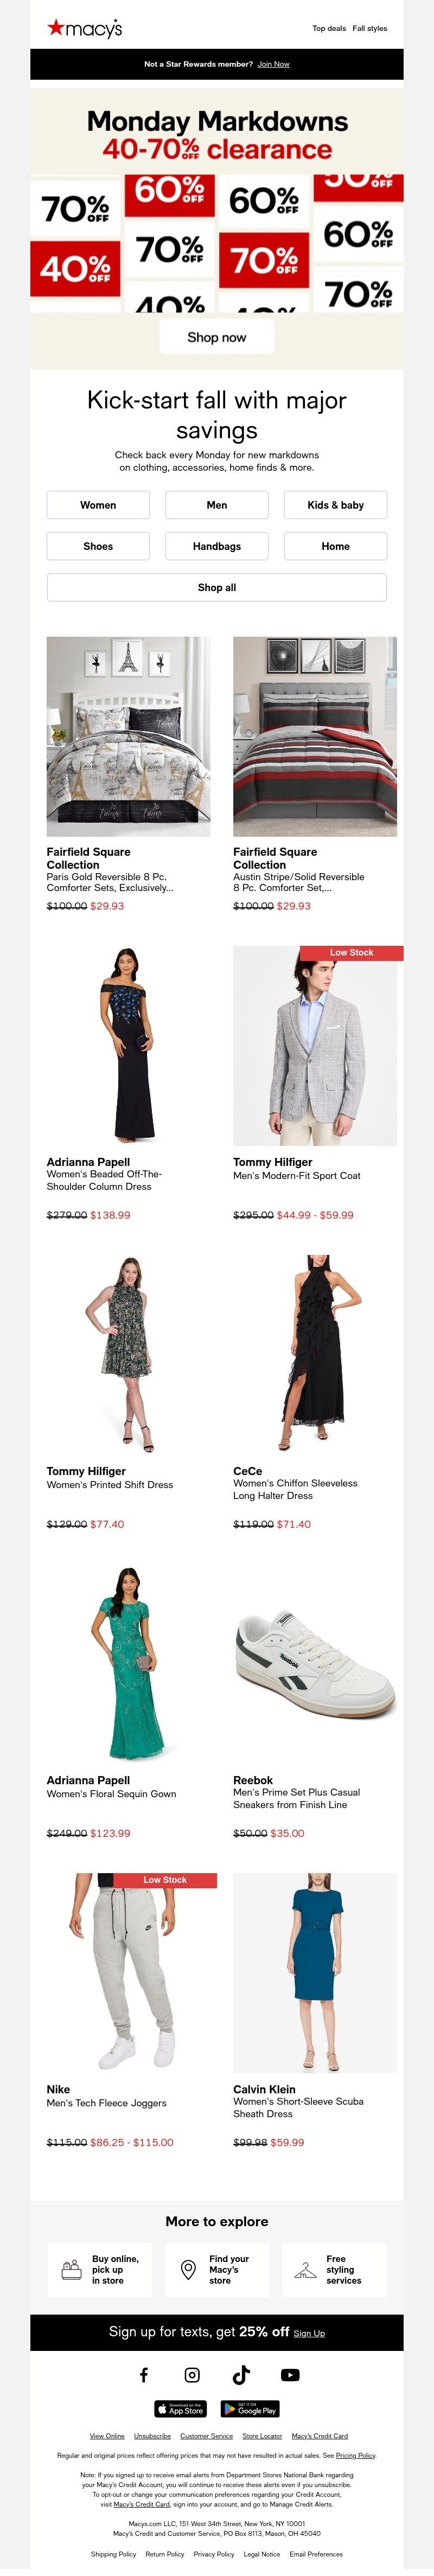This screenshot has width=434, height=2576.
Task: Open Macy's Facebook page icon
Action: [143, 2375]
